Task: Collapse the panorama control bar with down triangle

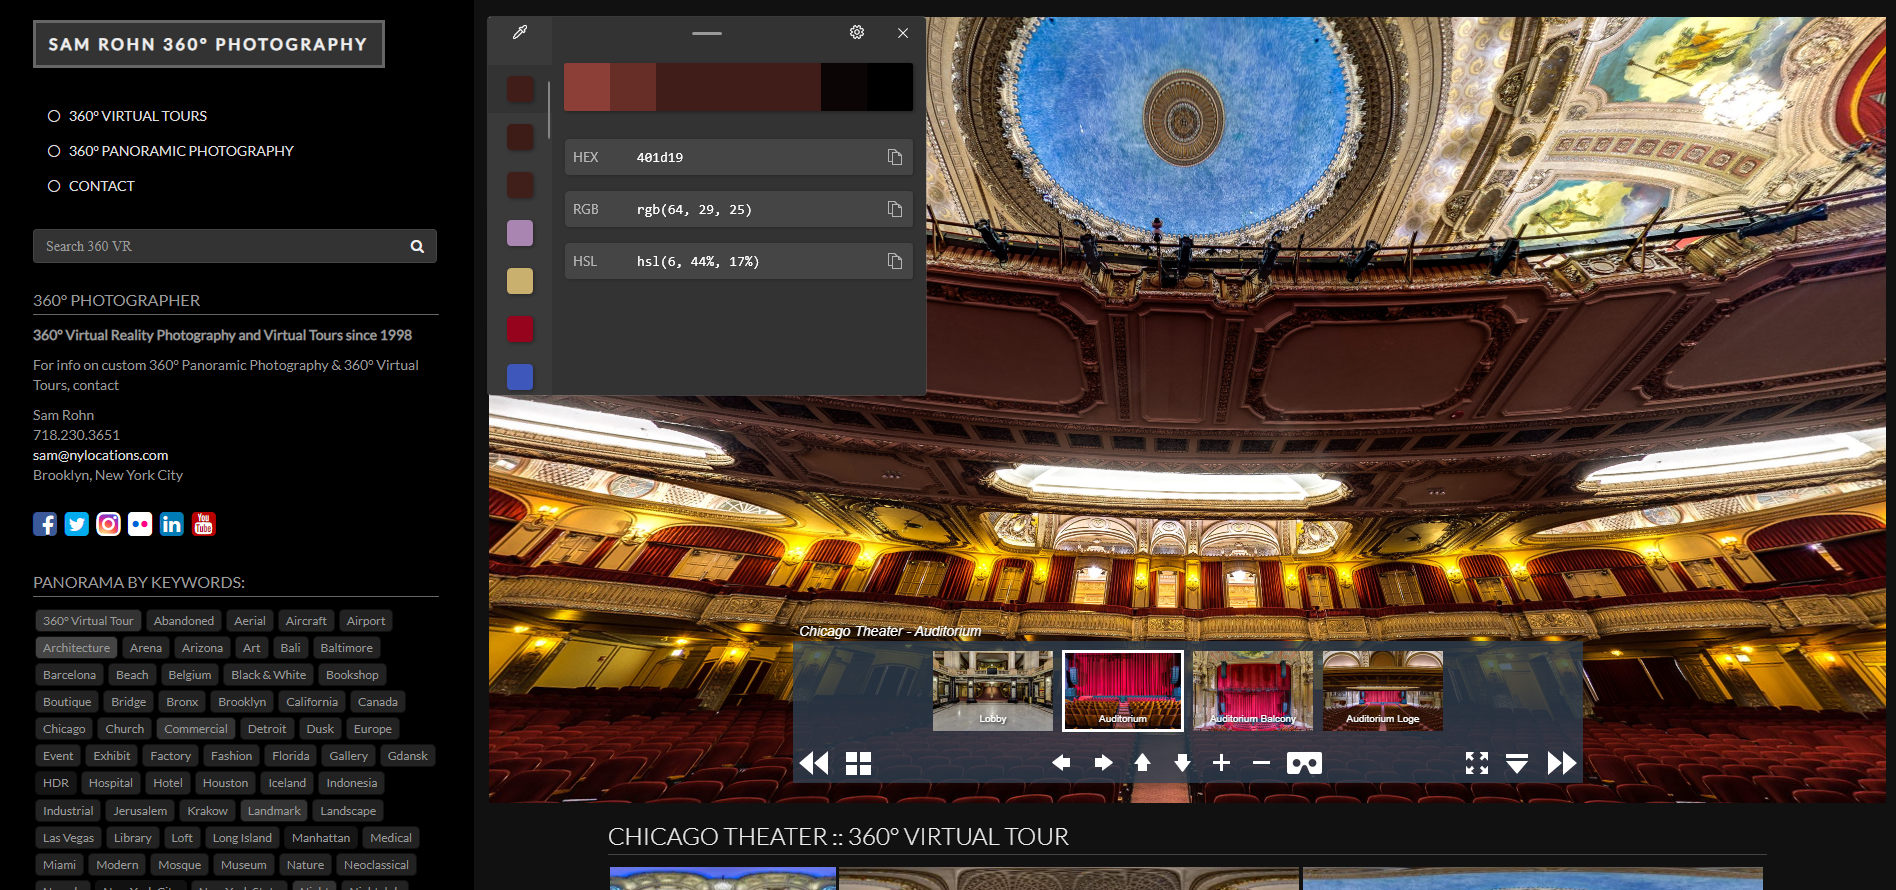Action: click(x=1516, y=764)
